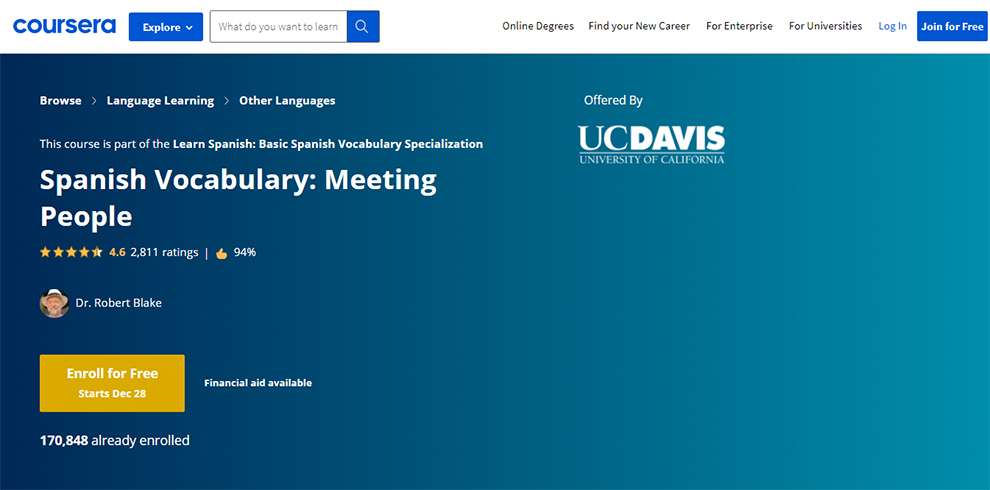Open the Language Learning breadcrumb
This screenshot has height=490, width=990.
pos(160,100)
